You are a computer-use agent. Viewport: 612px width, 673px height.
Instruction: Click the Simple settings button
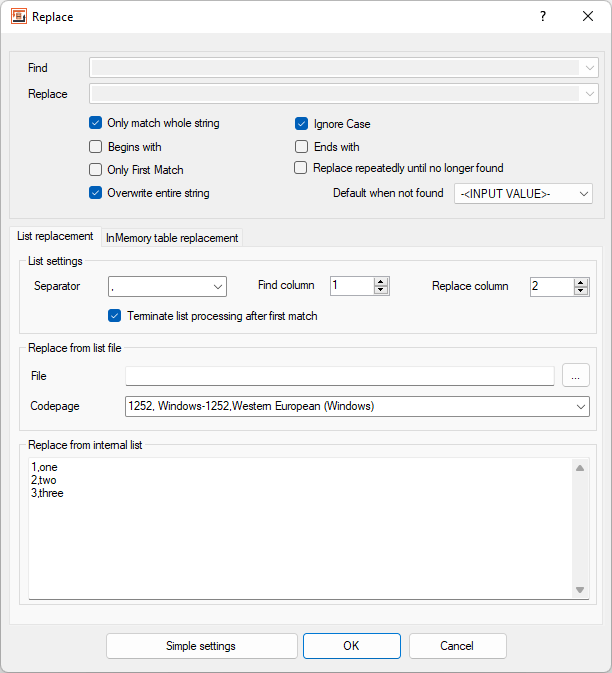[x=201, y=646]
